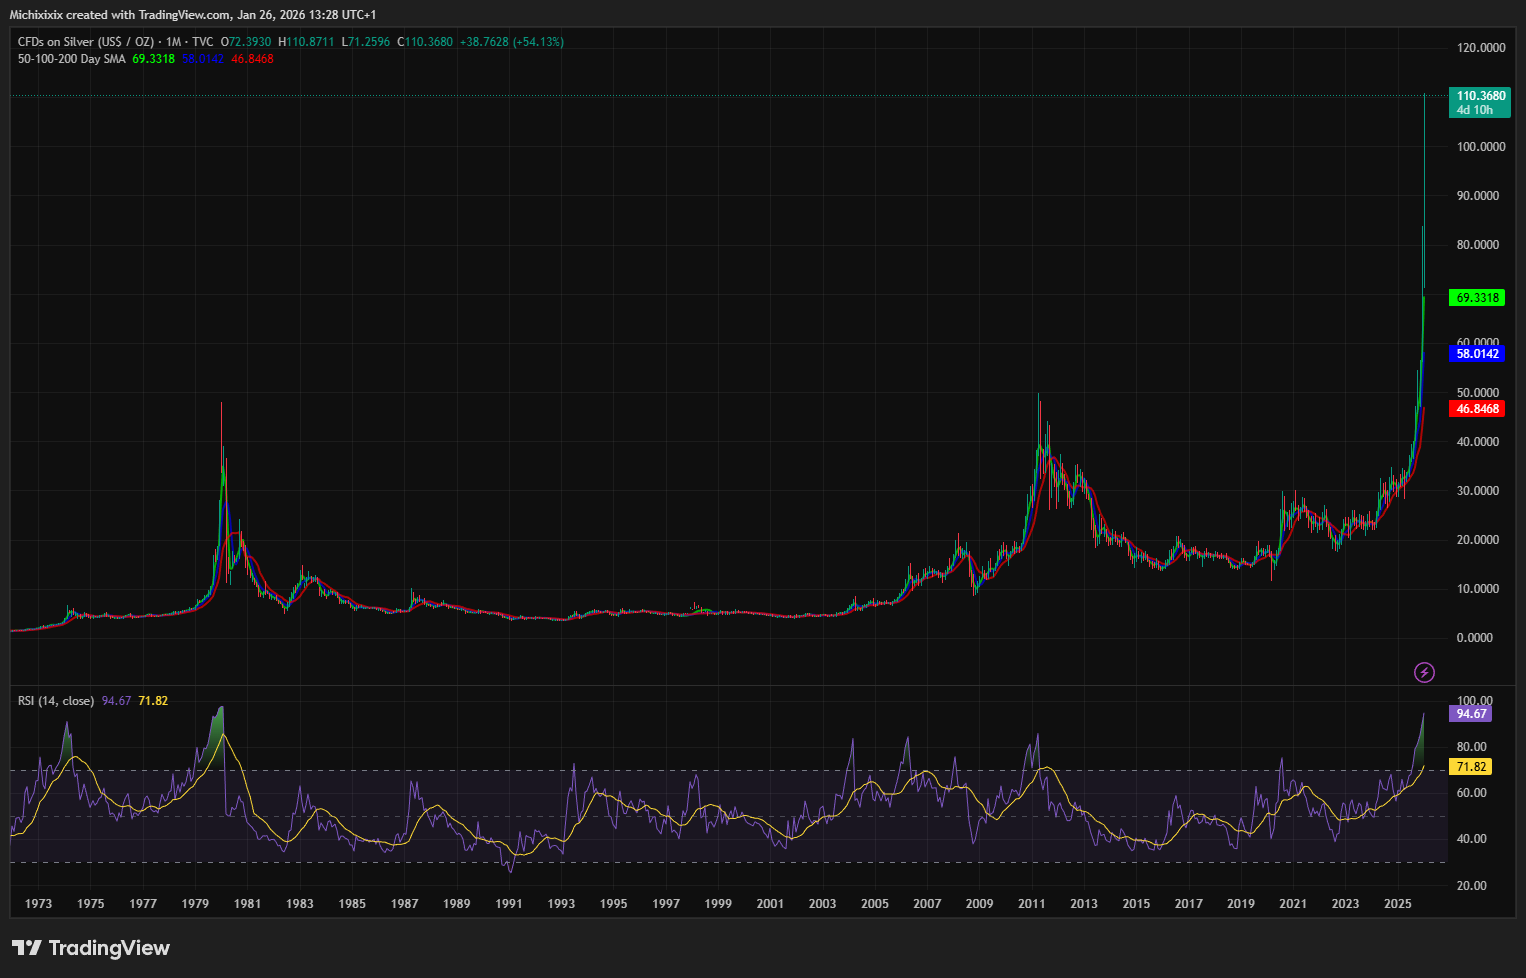Select the RSI (14, close) indicator legend

coord(56,701)
